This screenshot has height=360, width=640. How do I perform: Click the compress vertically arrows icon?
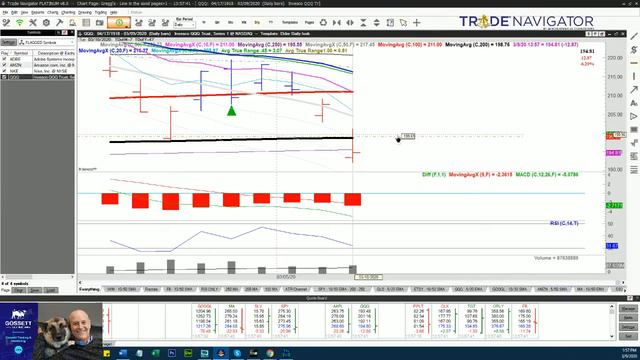coord(363,23)
